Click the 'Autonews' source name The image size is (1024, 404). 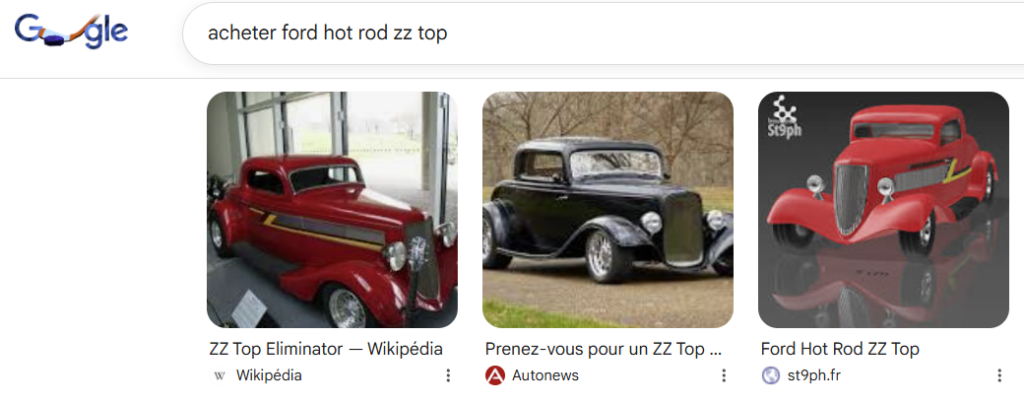pyautogui.click(x=545, y=376)
